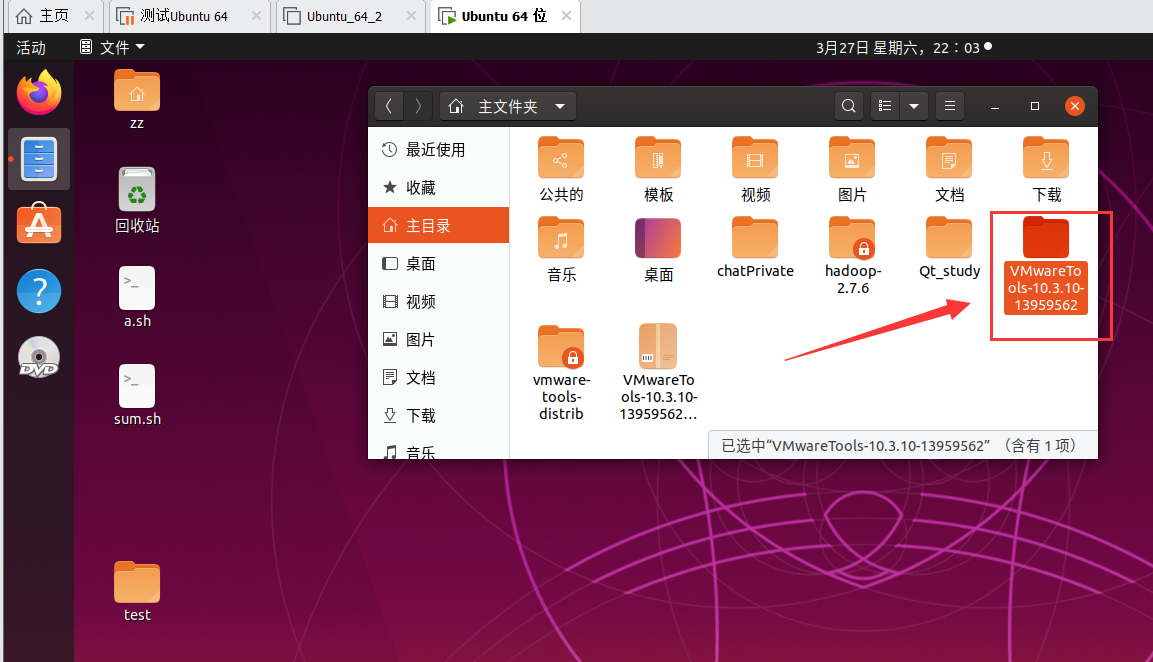Screen dimensions: 1153x662
Task: Select the VMwareTools archive file
Action: coord(658,373)
